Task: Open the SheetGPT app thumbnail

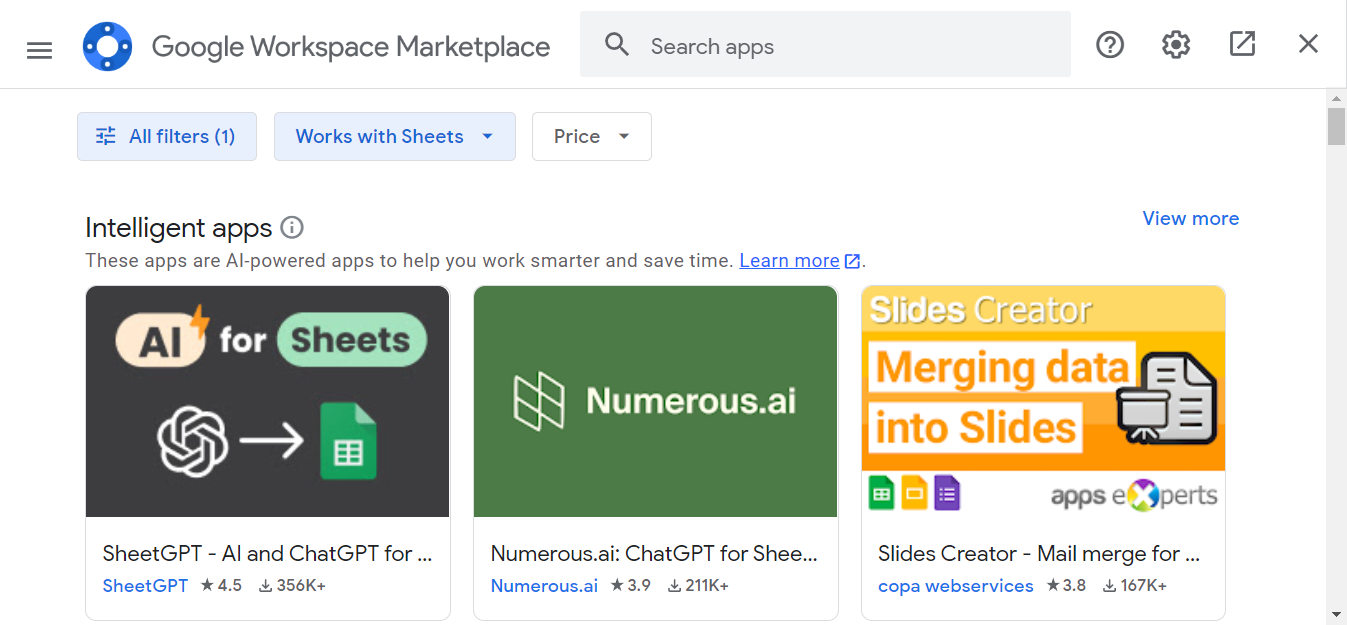Action: click(267, 401)
